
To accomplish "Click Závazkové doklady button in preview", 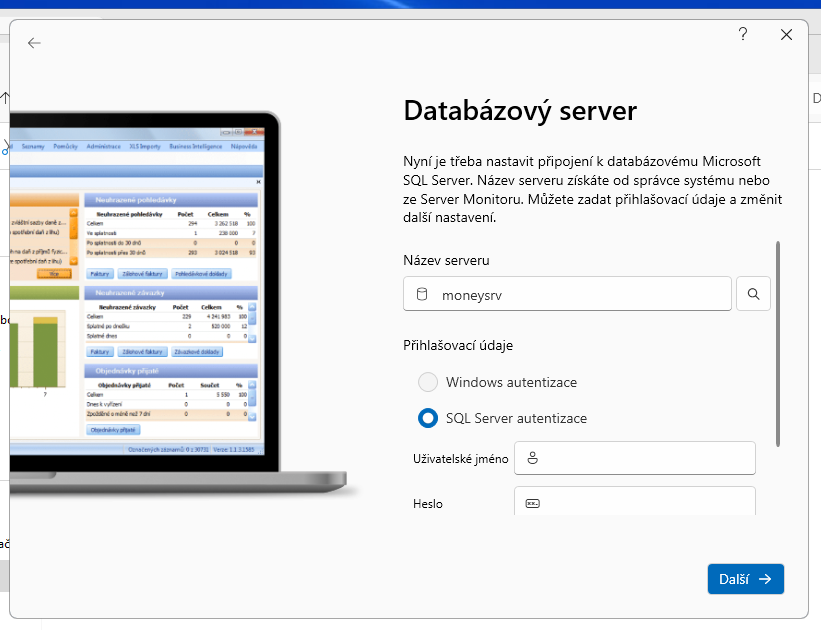I will [x=197, y=352].
